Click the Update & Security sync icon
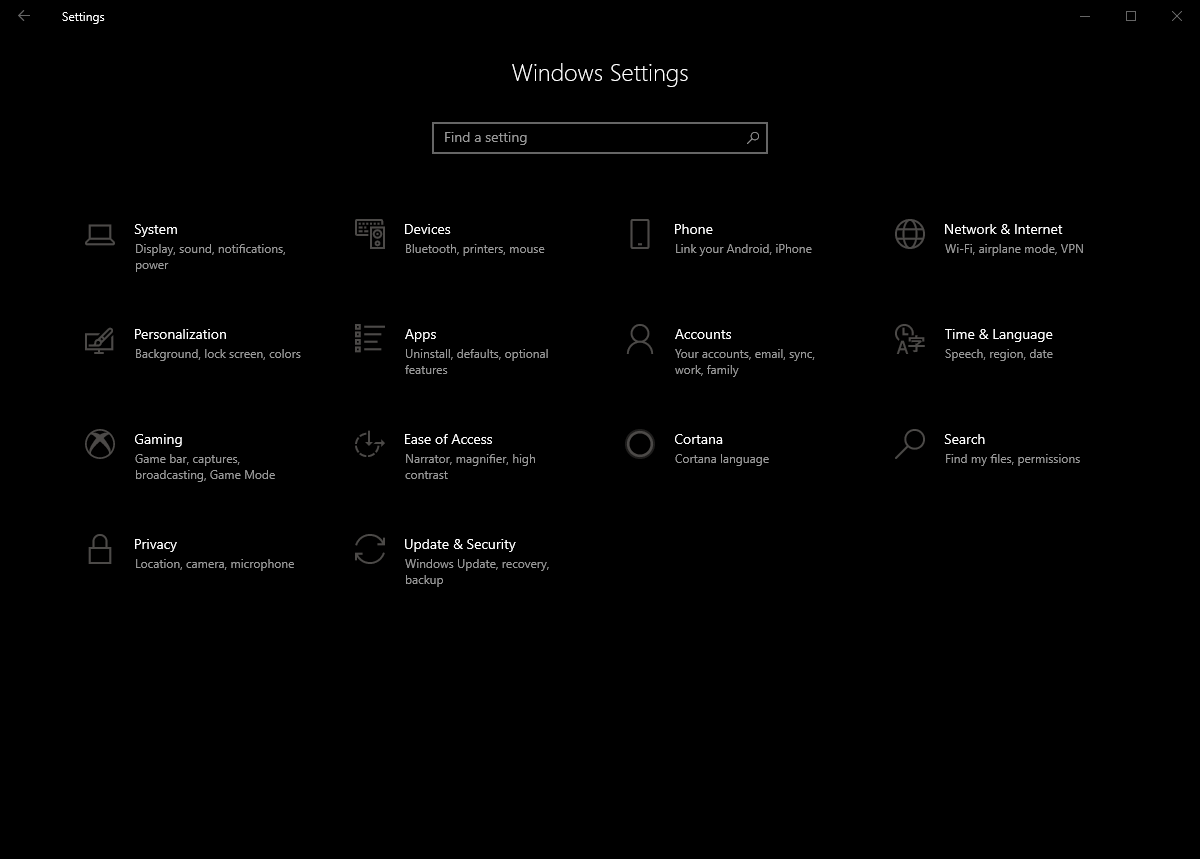This screenshot has width=1200, height=859. [x=369, y=550]
